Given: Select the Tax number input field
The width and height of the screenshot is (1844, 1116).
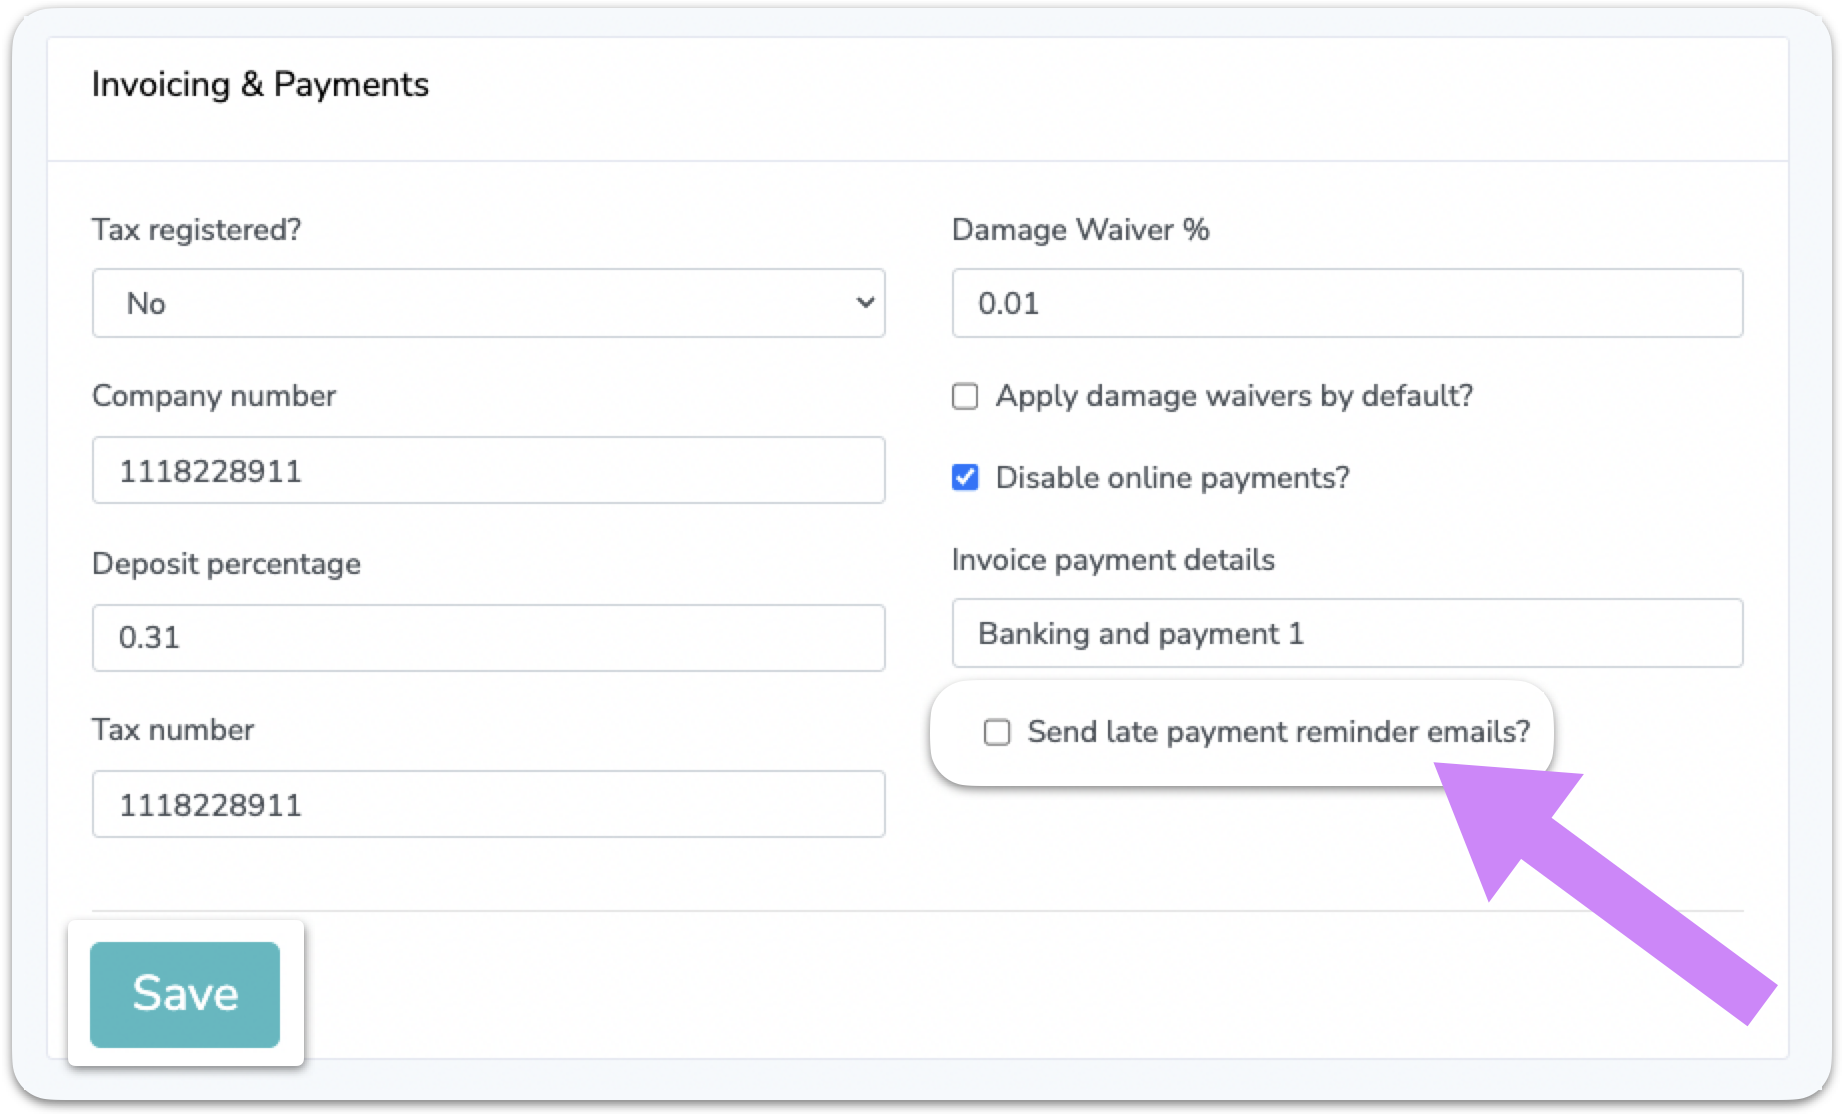Looking at the screenshot, I should (488, 804).
